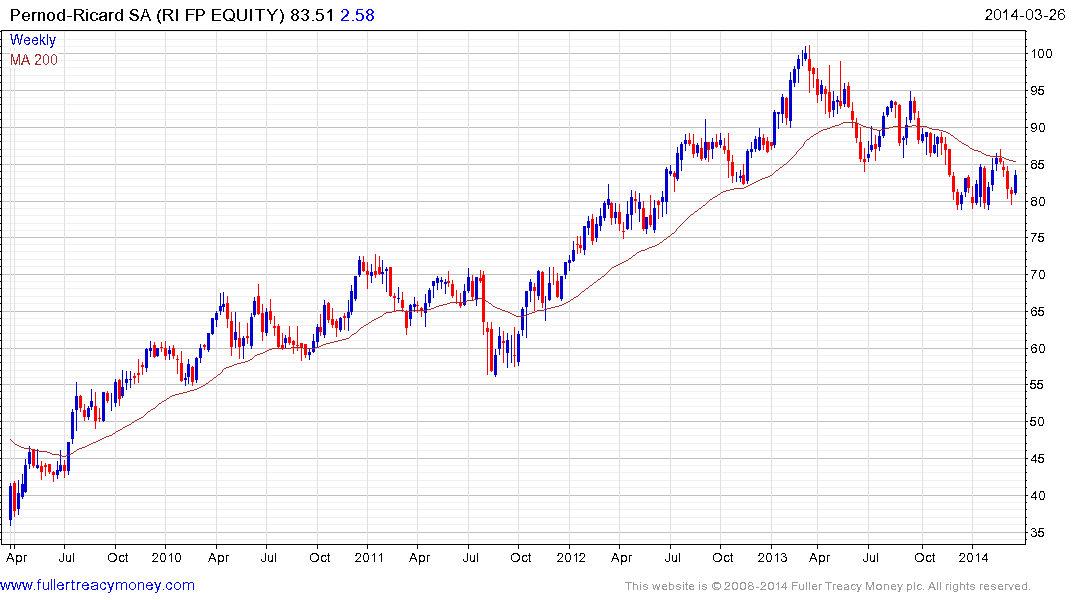Click the 80 price axis label
The height and width of the screenshot is (600, 1075).
point(1039,202)
